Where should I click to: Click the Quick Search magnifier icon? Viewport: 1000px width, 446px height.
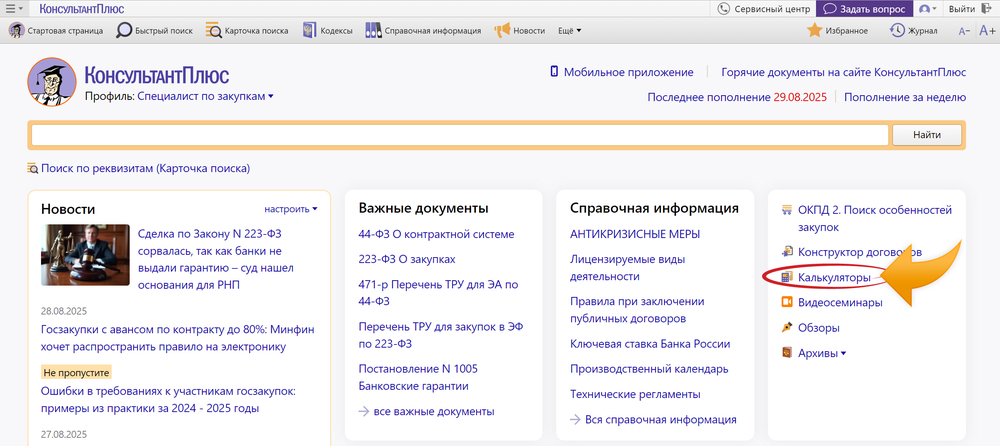click(125, 30)
